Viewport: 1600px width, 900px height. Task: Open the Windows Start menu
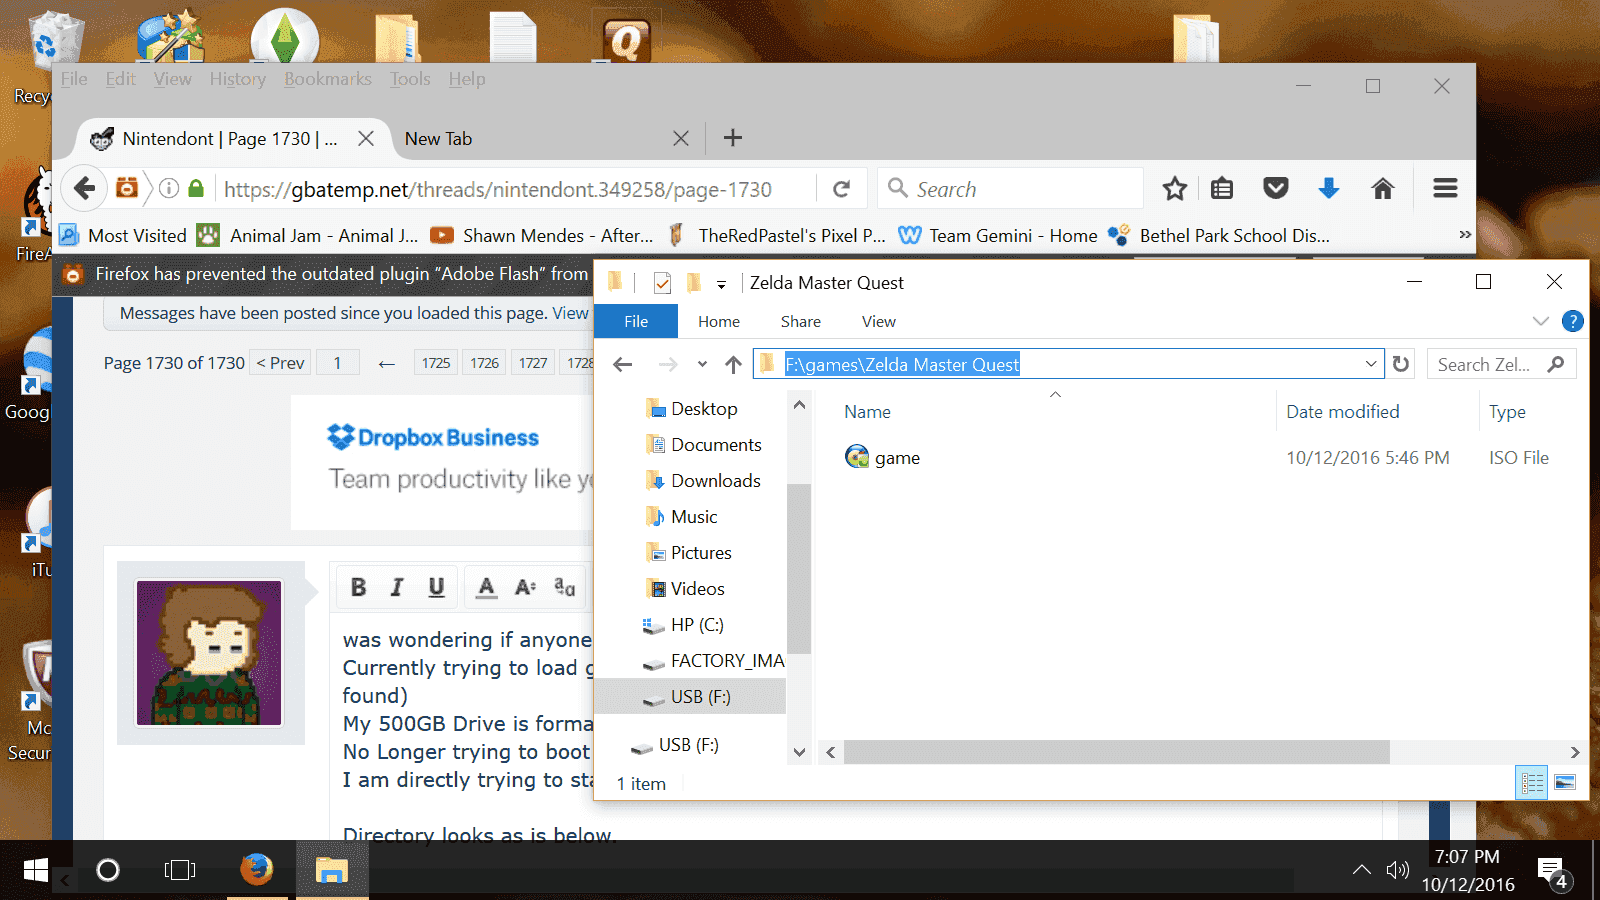coord(35,870)
